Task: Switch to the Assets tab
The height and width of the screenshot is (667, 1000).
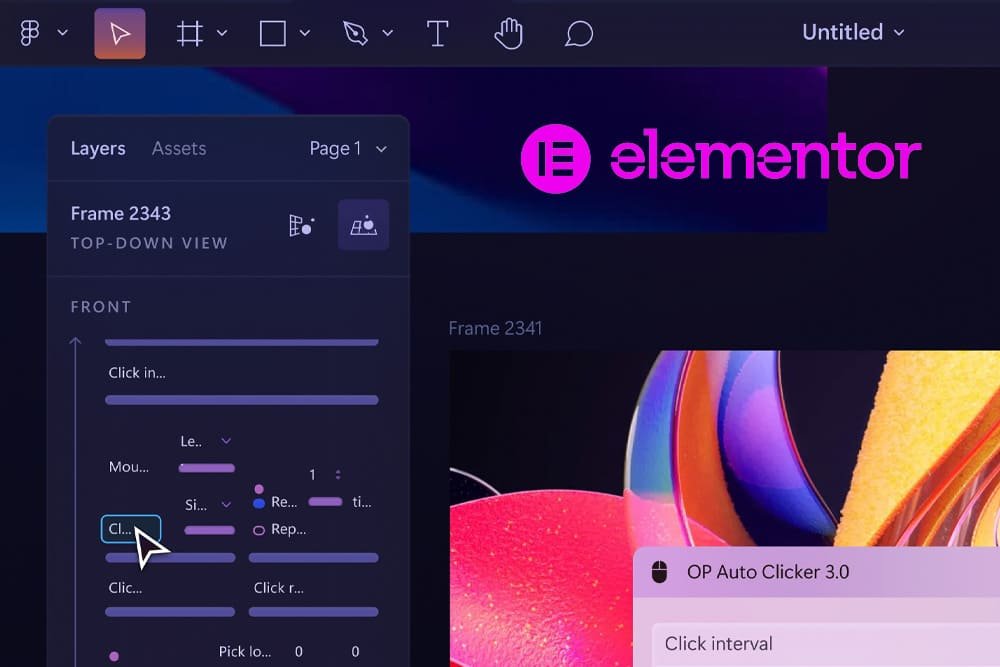Action: point(179,148)
